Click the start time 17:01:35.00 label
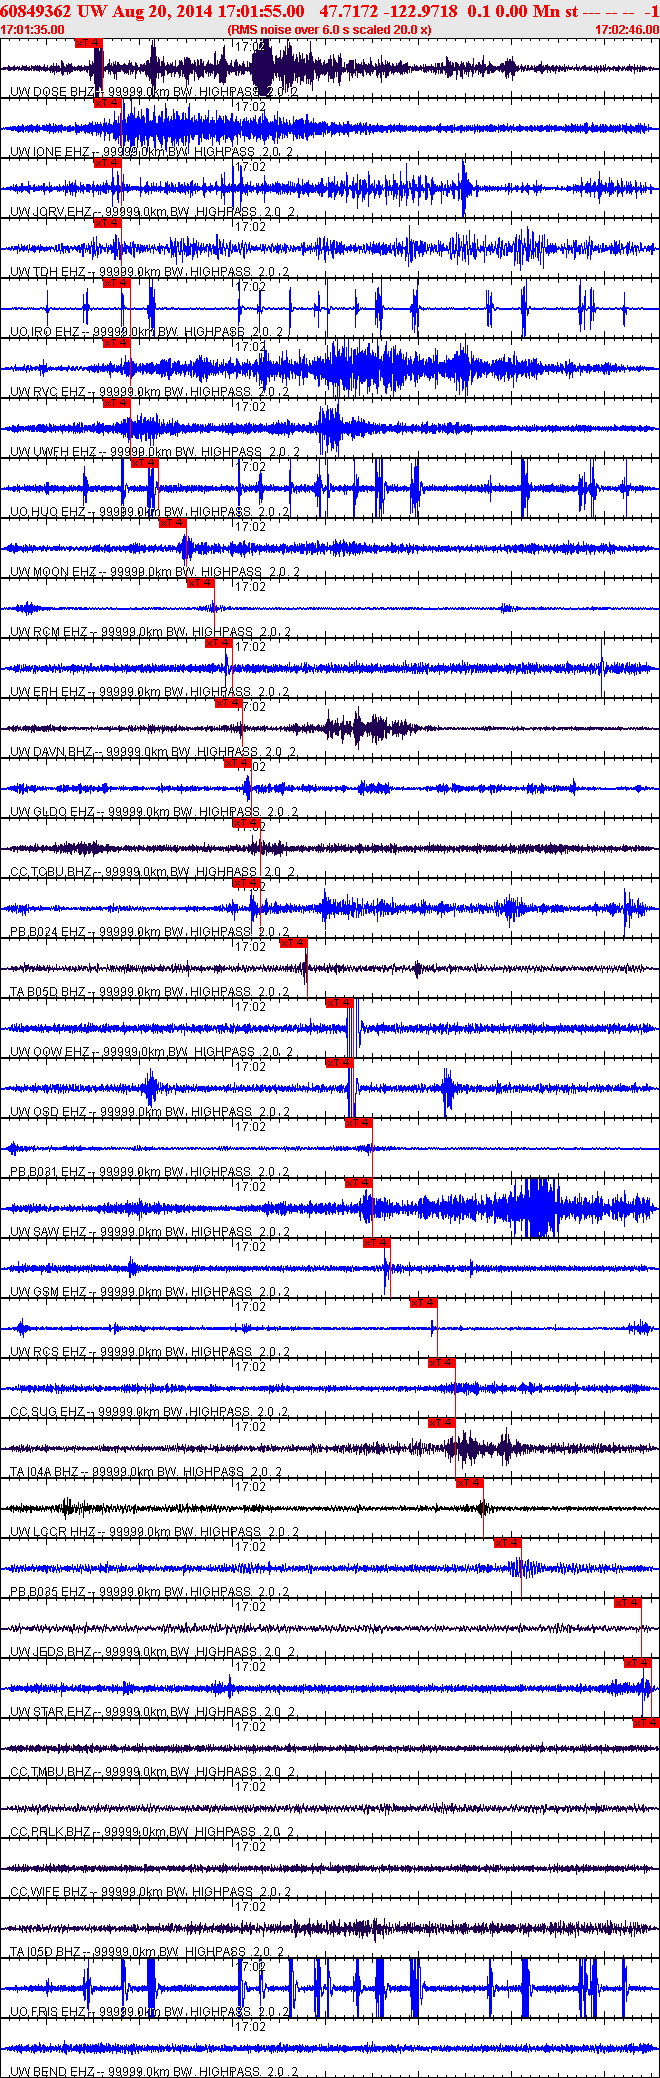 point(33,30)
